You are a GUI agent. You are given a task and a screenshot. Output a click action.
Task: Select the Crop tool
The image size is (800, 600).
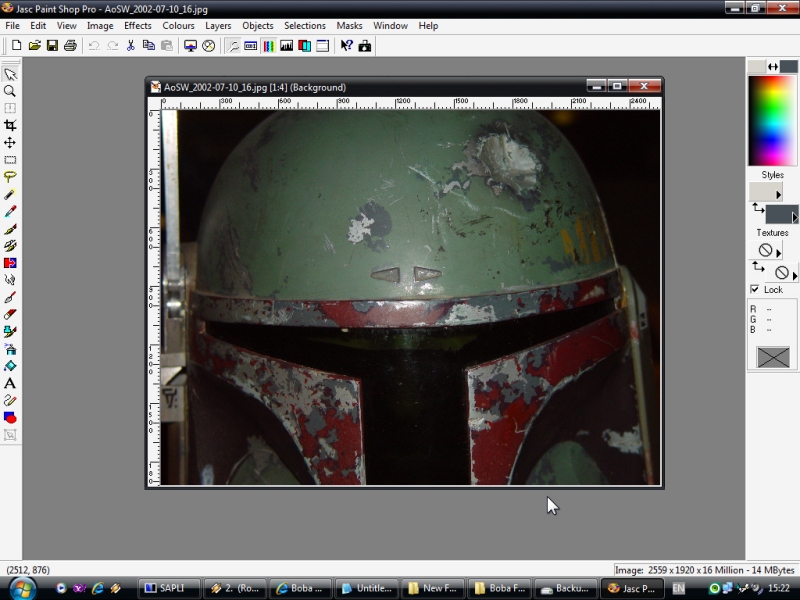[10, 126]
